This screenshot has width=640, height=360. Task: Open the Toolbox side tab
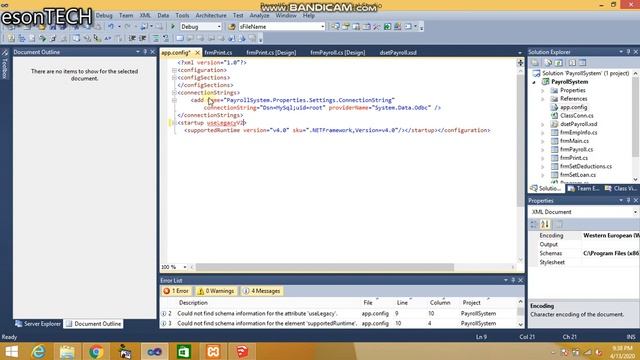[5, 64]
